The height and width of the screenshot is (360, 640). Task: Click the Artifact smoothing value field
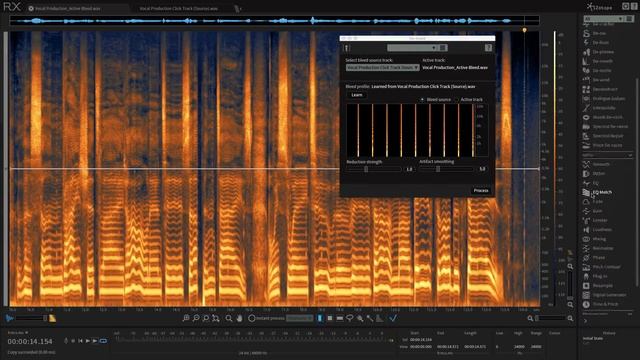(482, 169)
